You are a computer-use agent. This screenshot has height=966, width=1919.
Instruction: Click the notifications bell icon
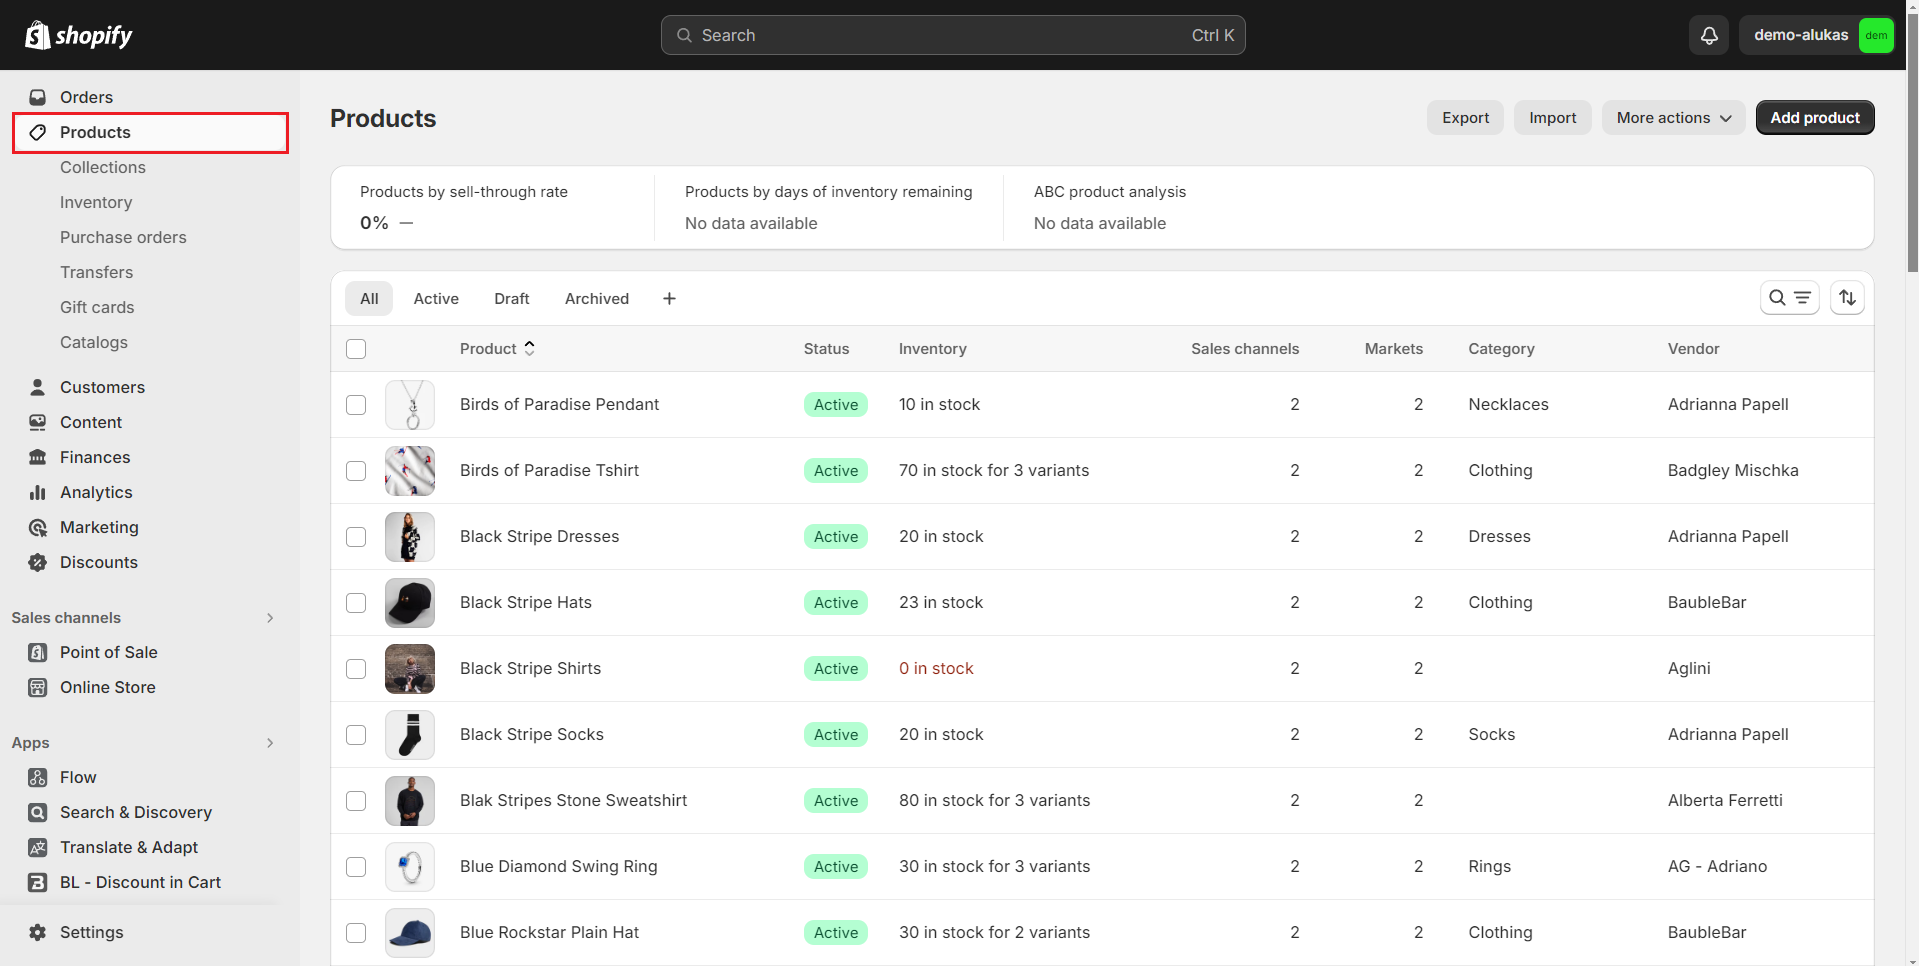click(x=1709, y=35)
